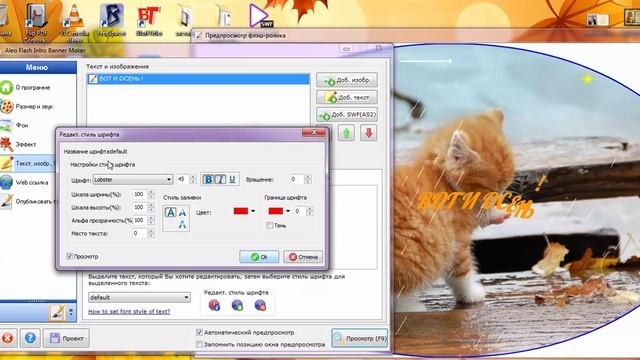Click the Просмотр (F9) preview button

[x=360, y=338]
